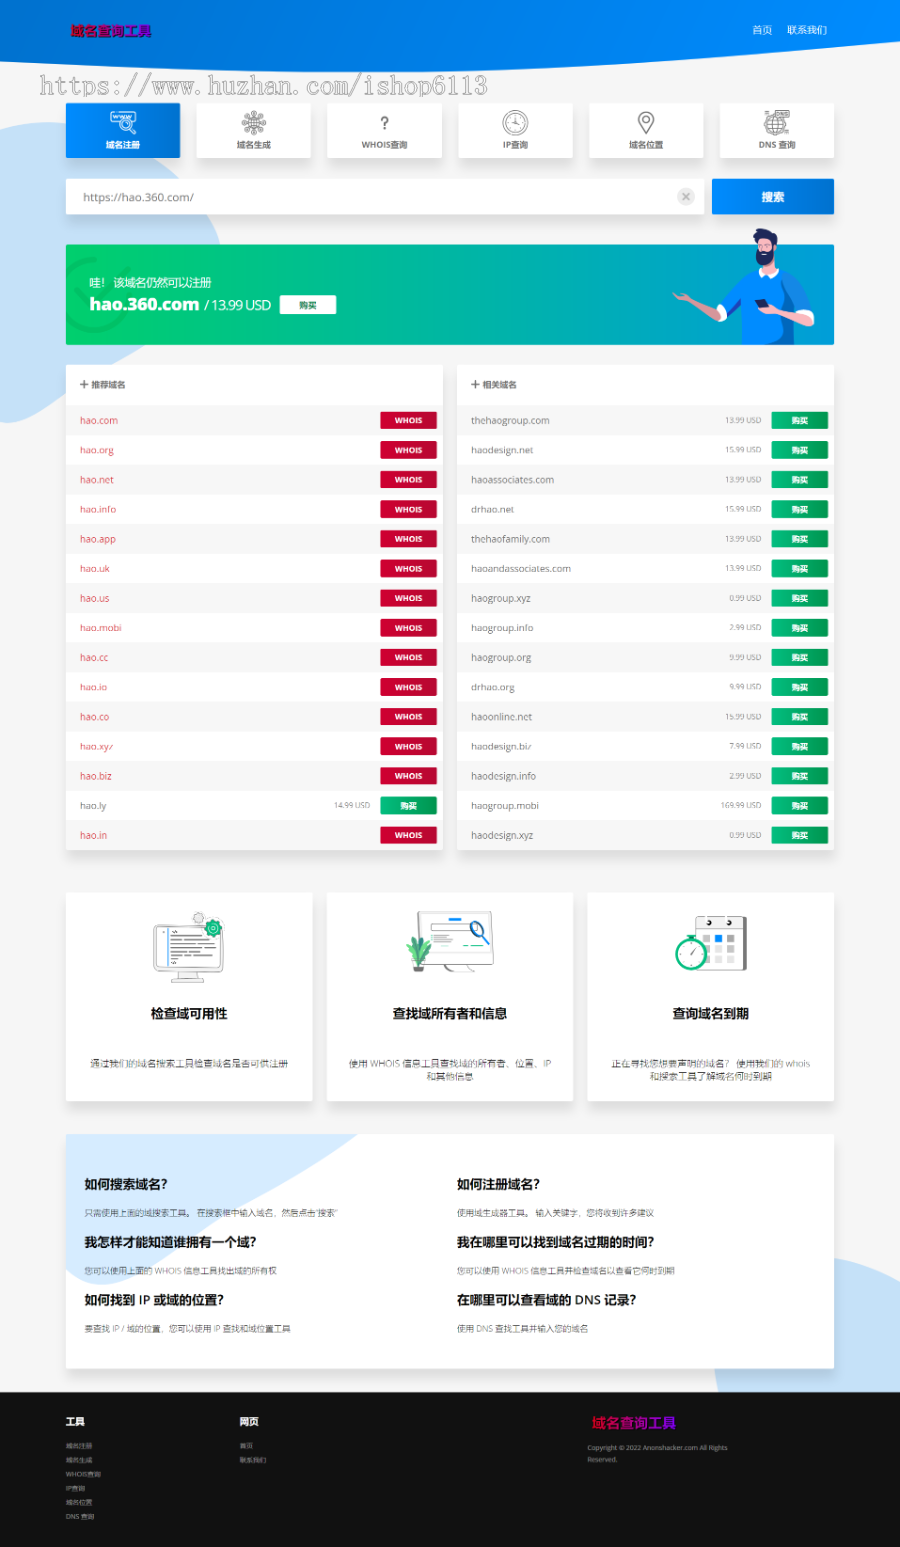Click the 查询域名到期 calendar illustration icon
Viewport: 900px width, 1547px height.
[x=711, y=943]
